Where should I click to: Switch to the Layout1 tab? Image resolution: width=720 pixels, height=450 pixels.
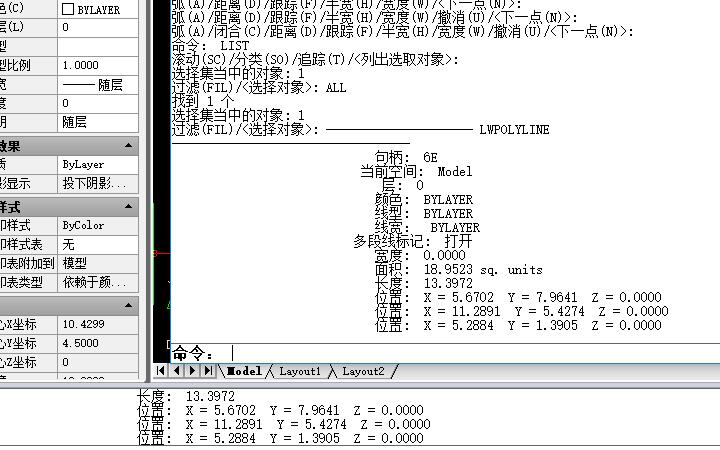tap(300, 371)
